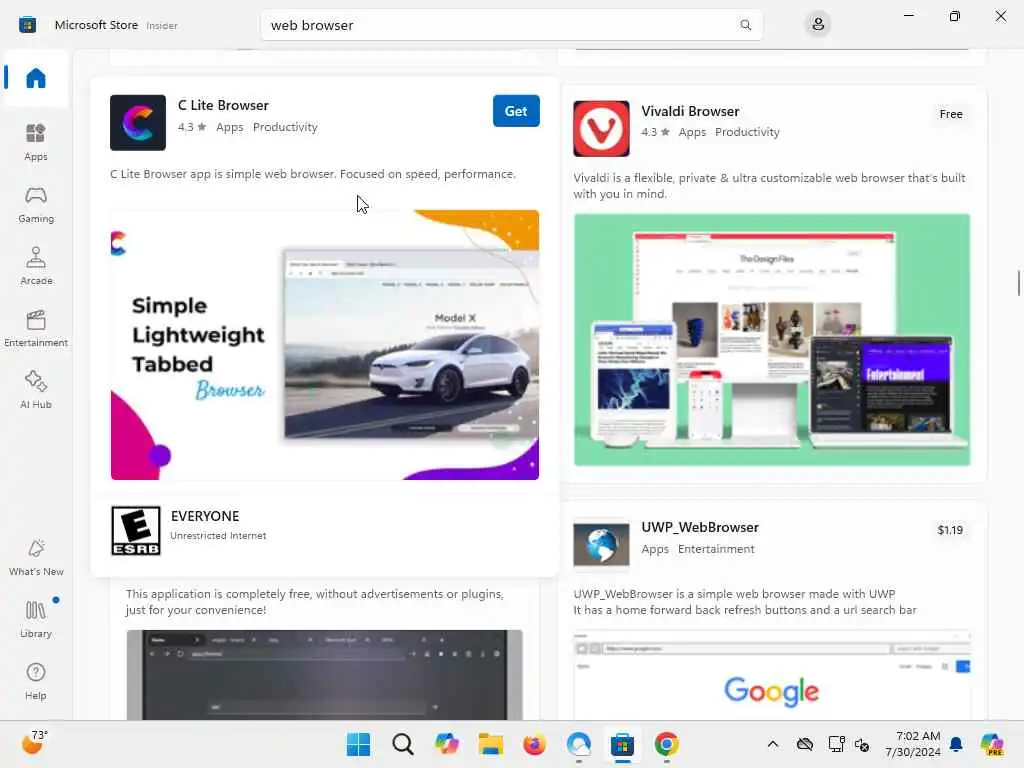Click the Microsoft Store taskbar icon

[x=622, y=744]
